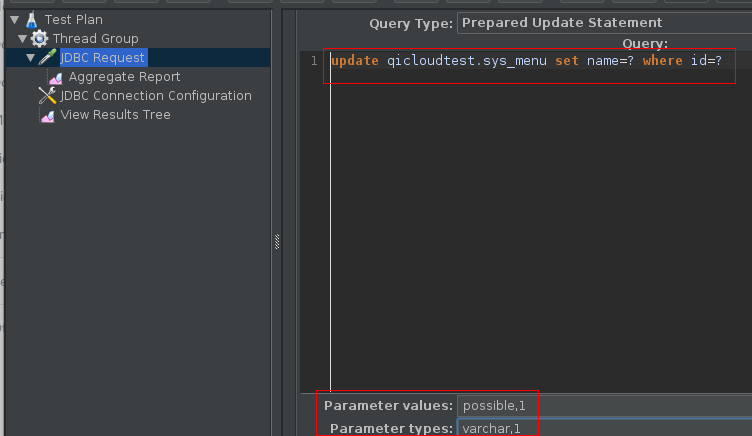The image size is (752, 436).
Task: Click the JDBC Connection Configuration tools icon
Action: click(x=47, y=95)
